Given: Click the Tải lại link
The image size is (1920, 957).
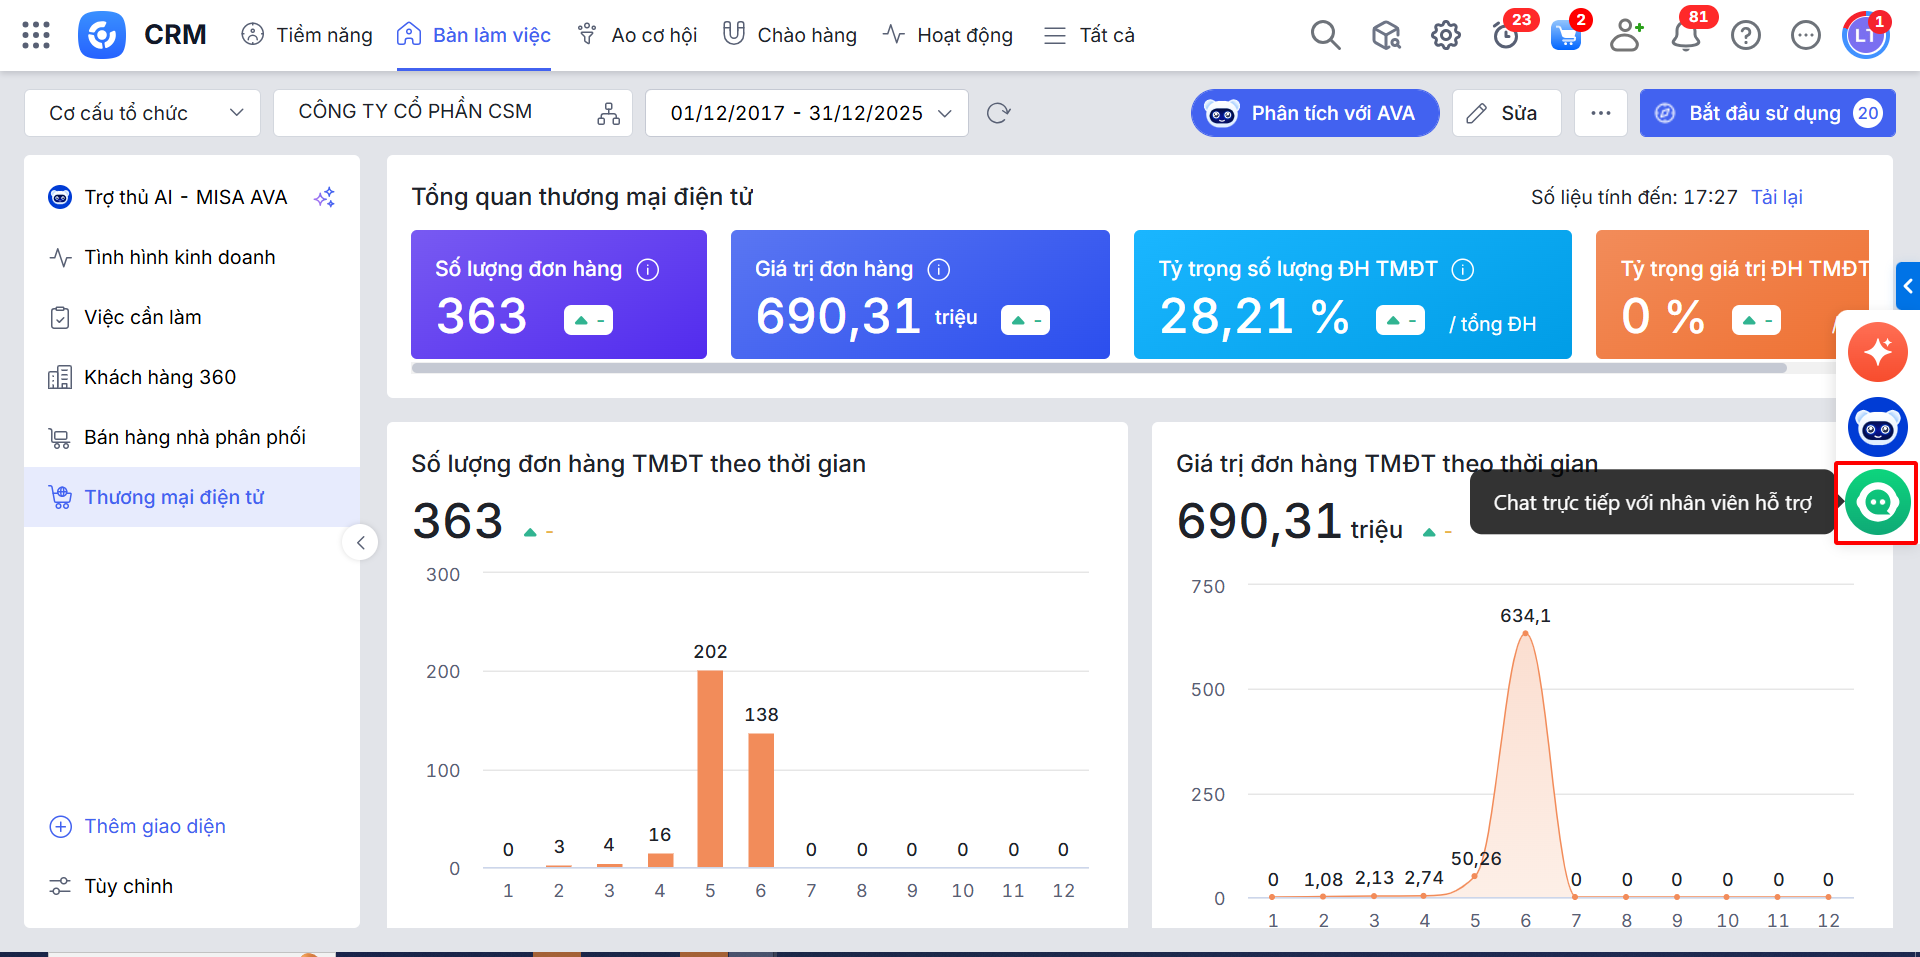Looking at the screenshot, I should click(1776, 197).
